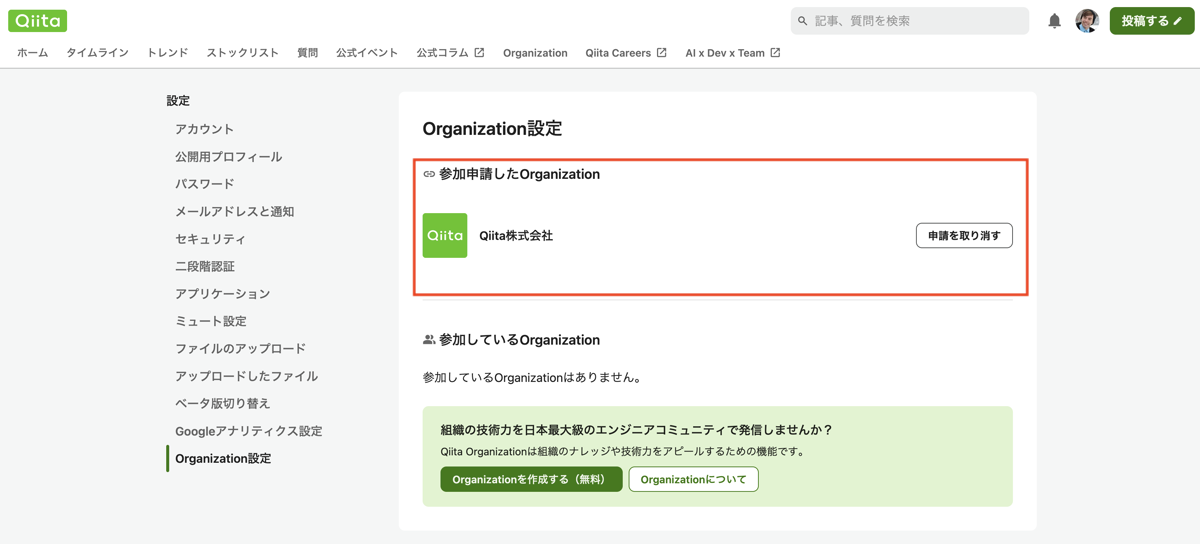Focus the 記事、質問を検索 search field
The height and width of the screenshot is (544, 1200).
910,21
